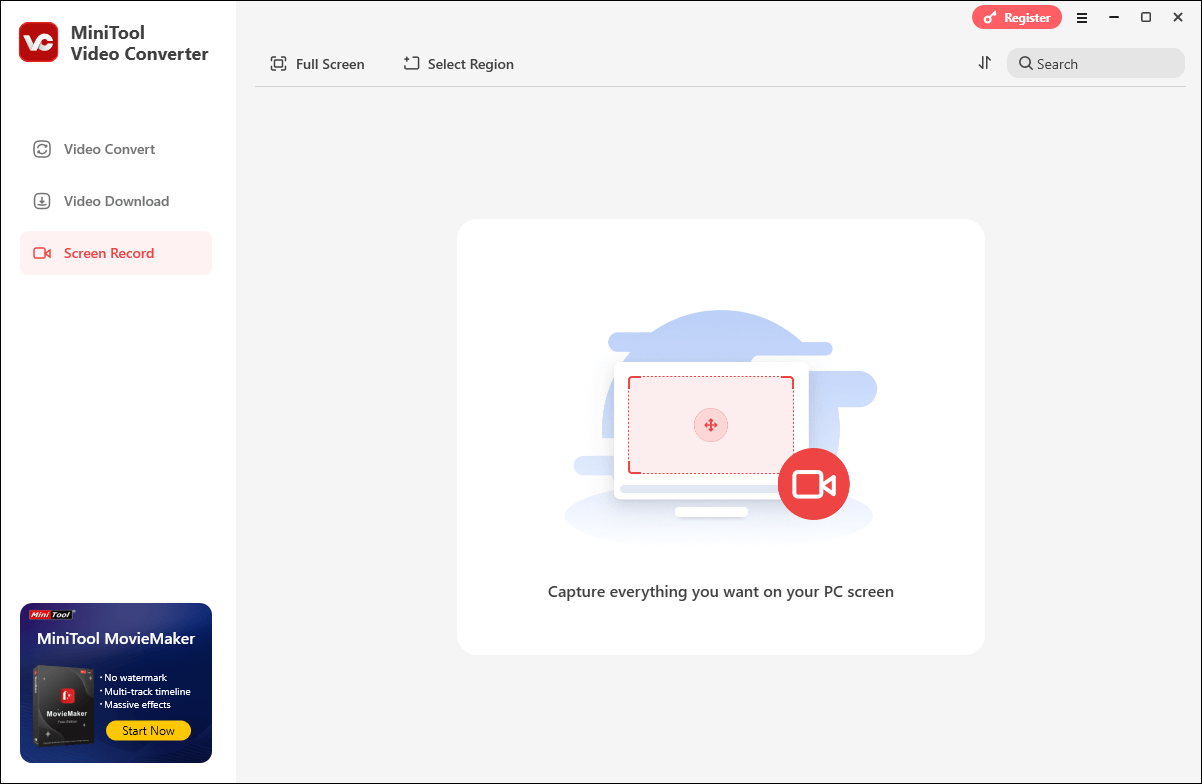This screenshot has width=1202, height=784.
Task: Click the magnifier icon in Search
Action: 1026,64
